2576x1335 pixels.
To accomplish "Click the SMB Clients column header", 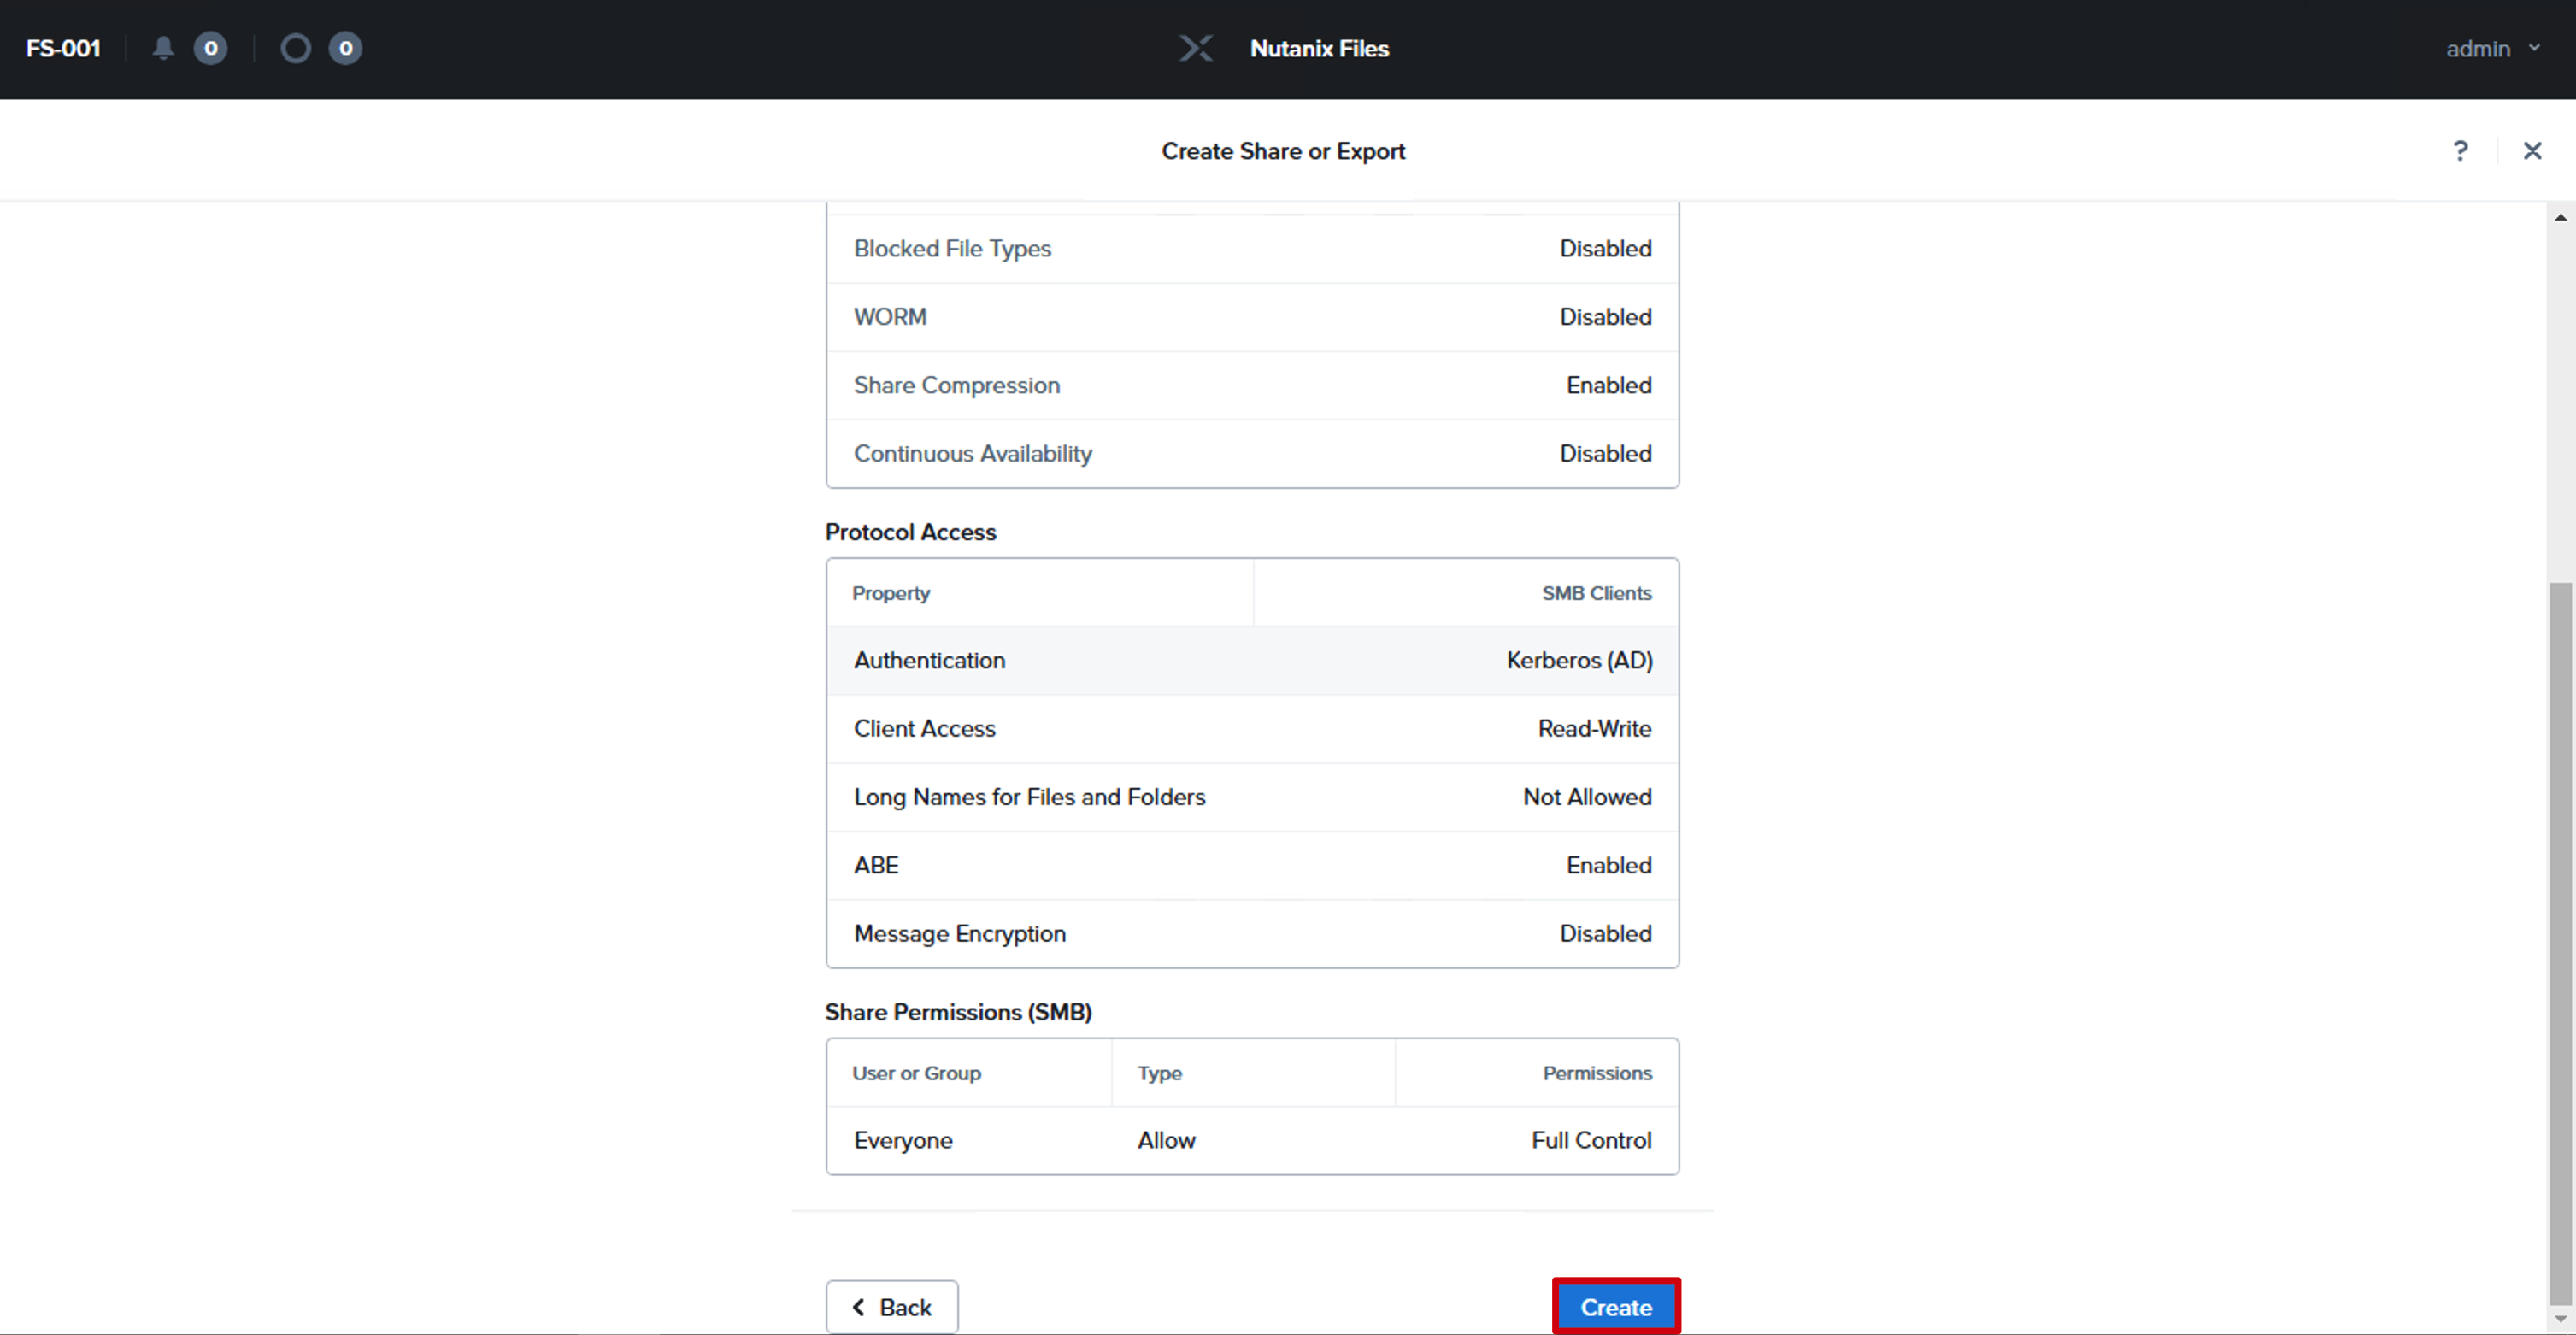I will pos(1596,593).
